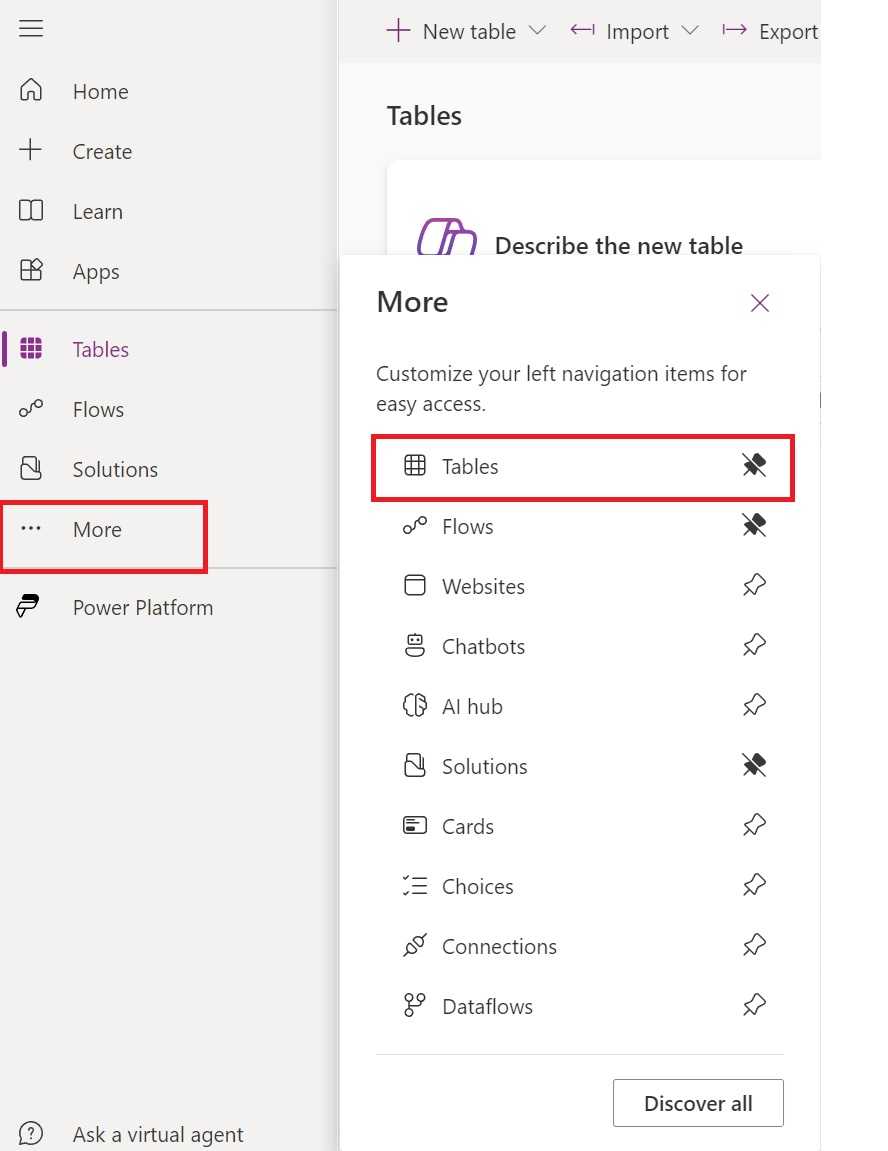This screenshot has width=888, height=1151.
Task: Click the Discover all button
Action: 698,1103
